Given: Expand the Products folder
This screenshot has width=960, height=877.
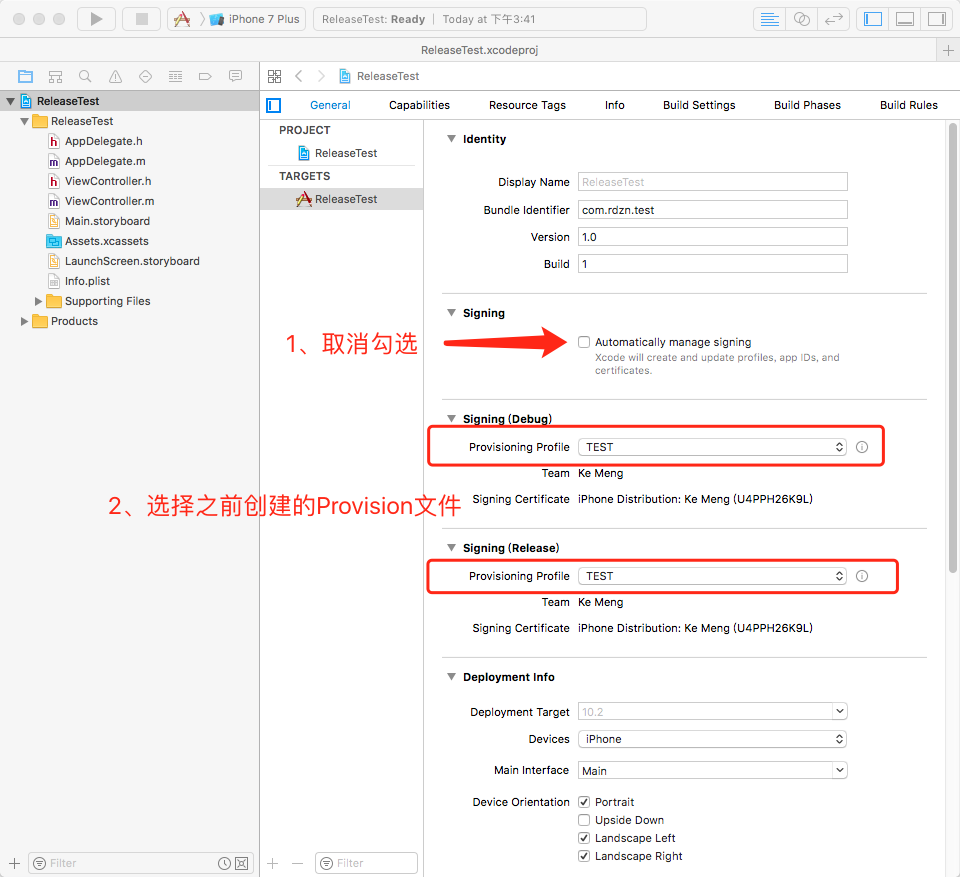Looking at the screenshot, I should coord(24,321).
